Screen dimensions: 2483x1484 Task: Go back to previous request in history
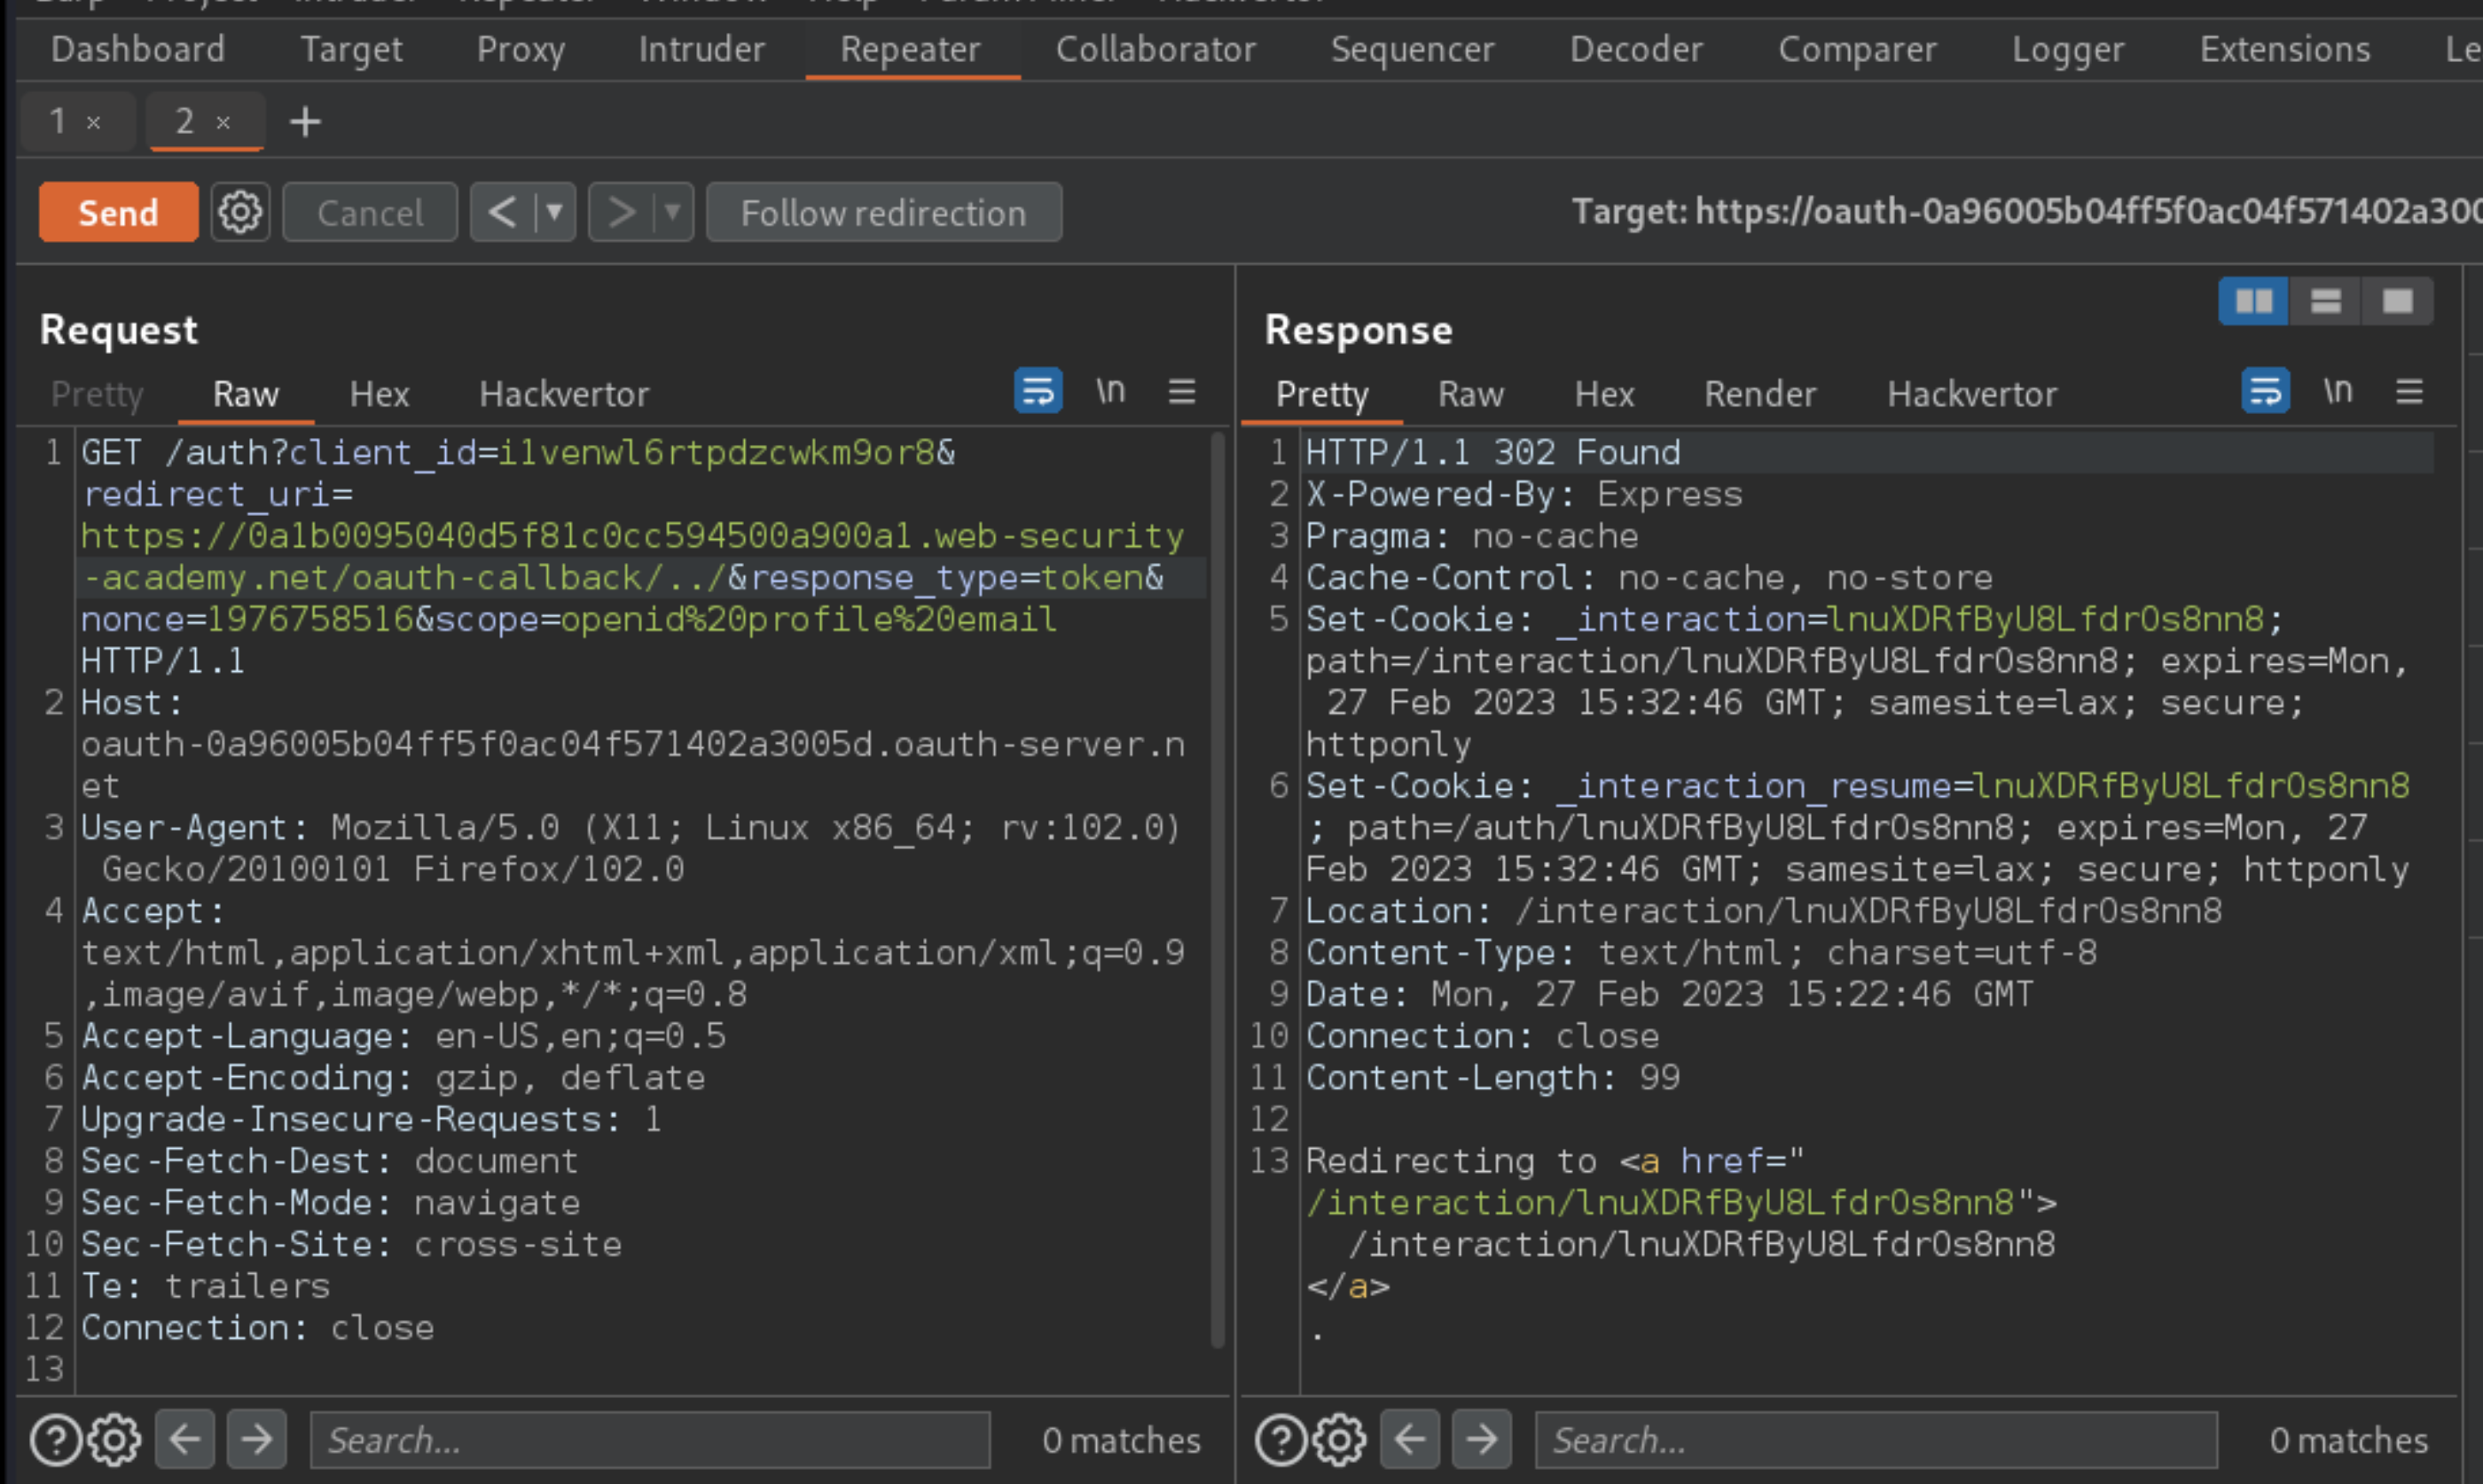click(x=502, y=212)
